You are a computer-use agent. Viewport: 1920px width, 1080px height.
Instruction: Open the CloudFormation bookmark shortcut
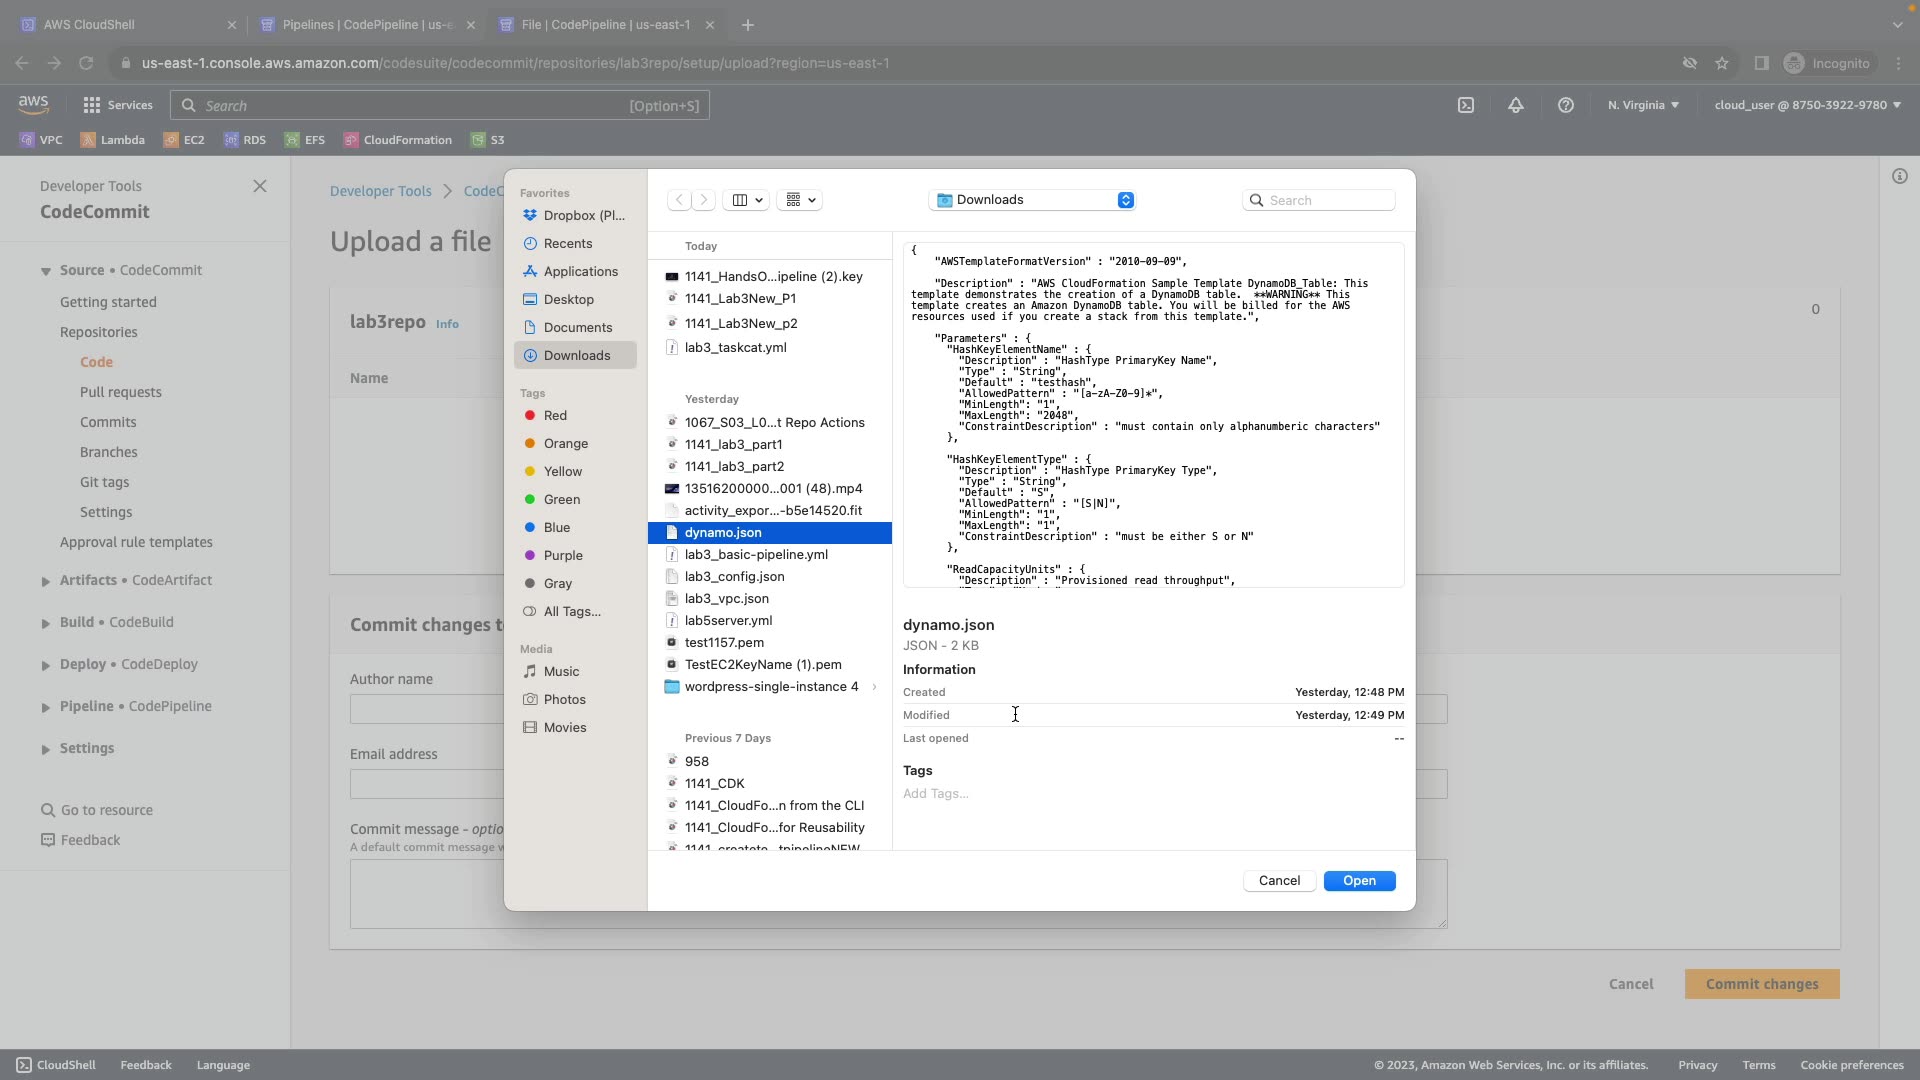click(398, 140)
